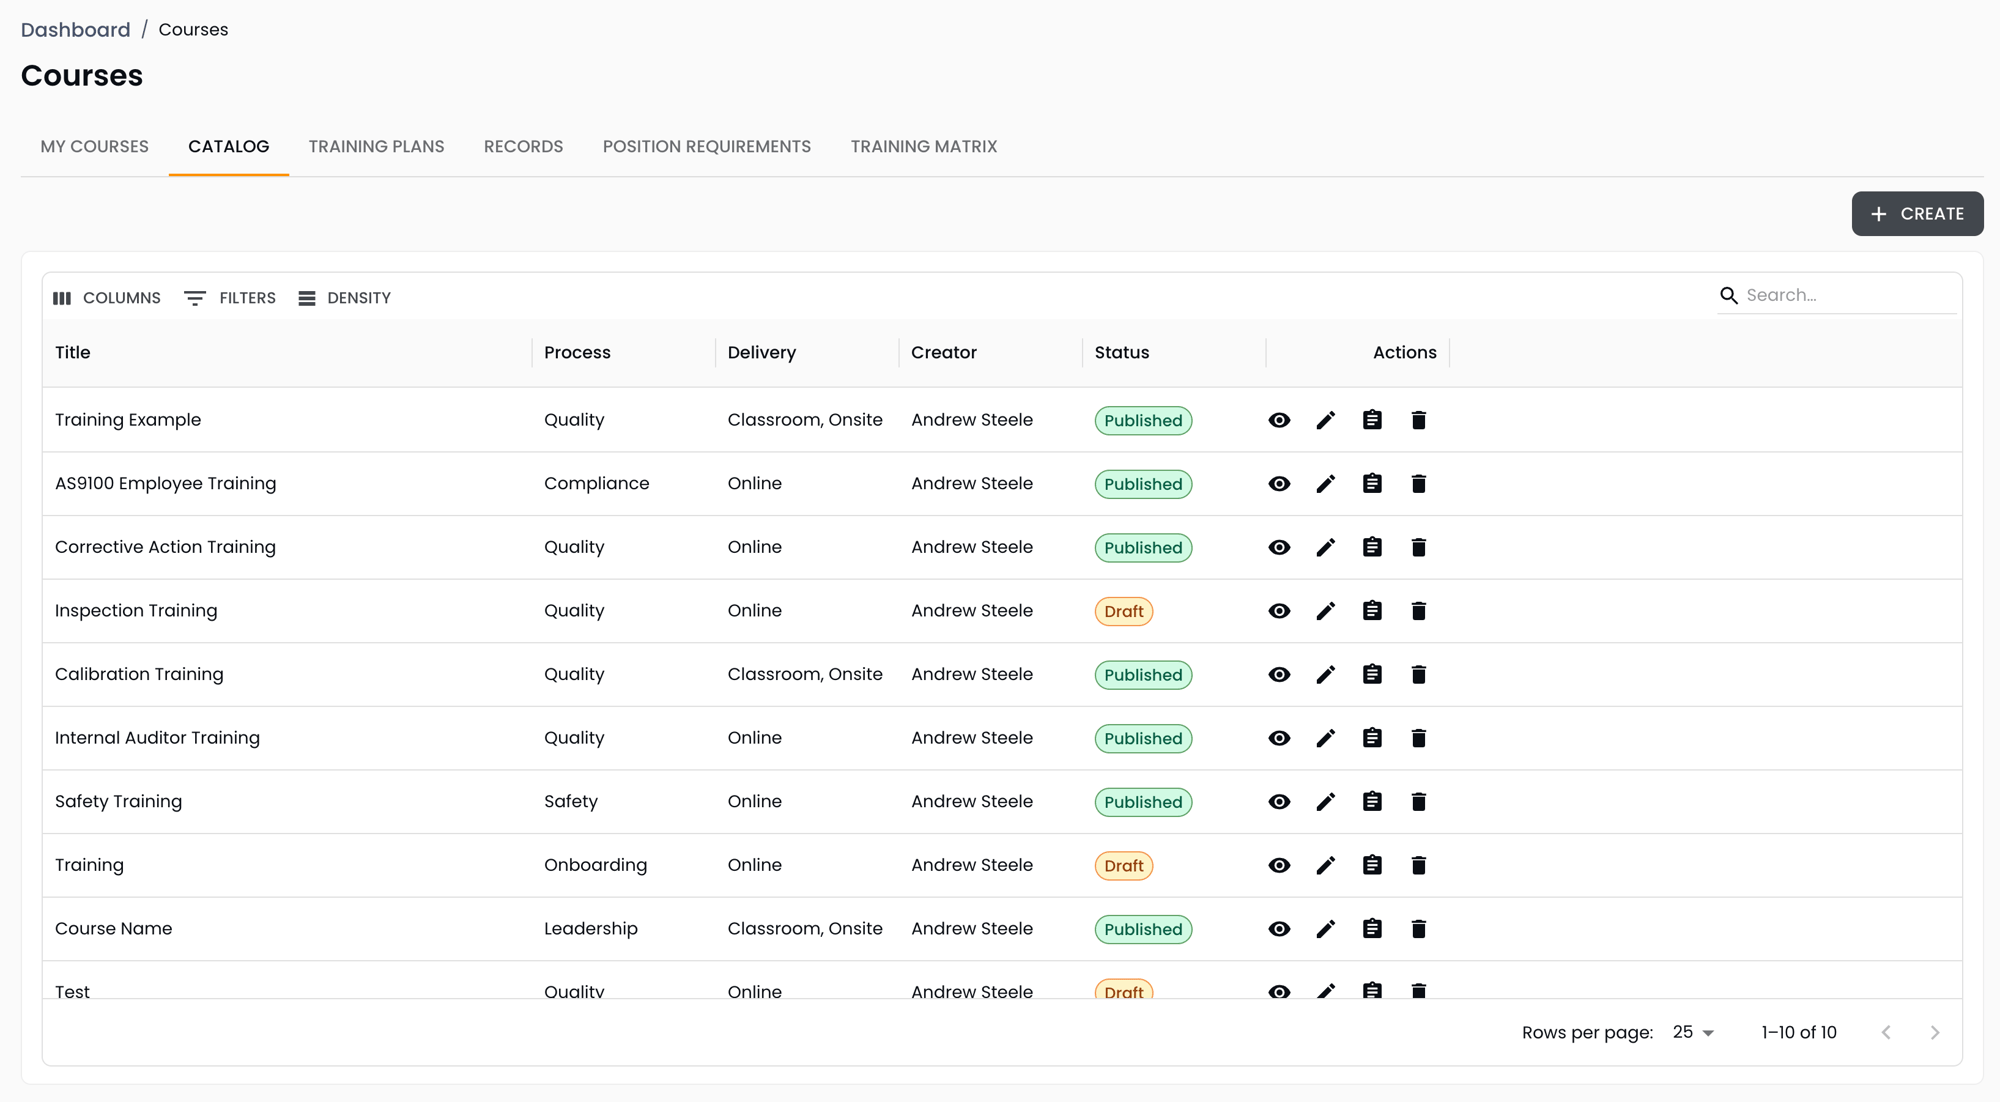Screen dimensions: 2000x1102
Task: Go to Dashboard breadcrumb link
Action: 75,30
